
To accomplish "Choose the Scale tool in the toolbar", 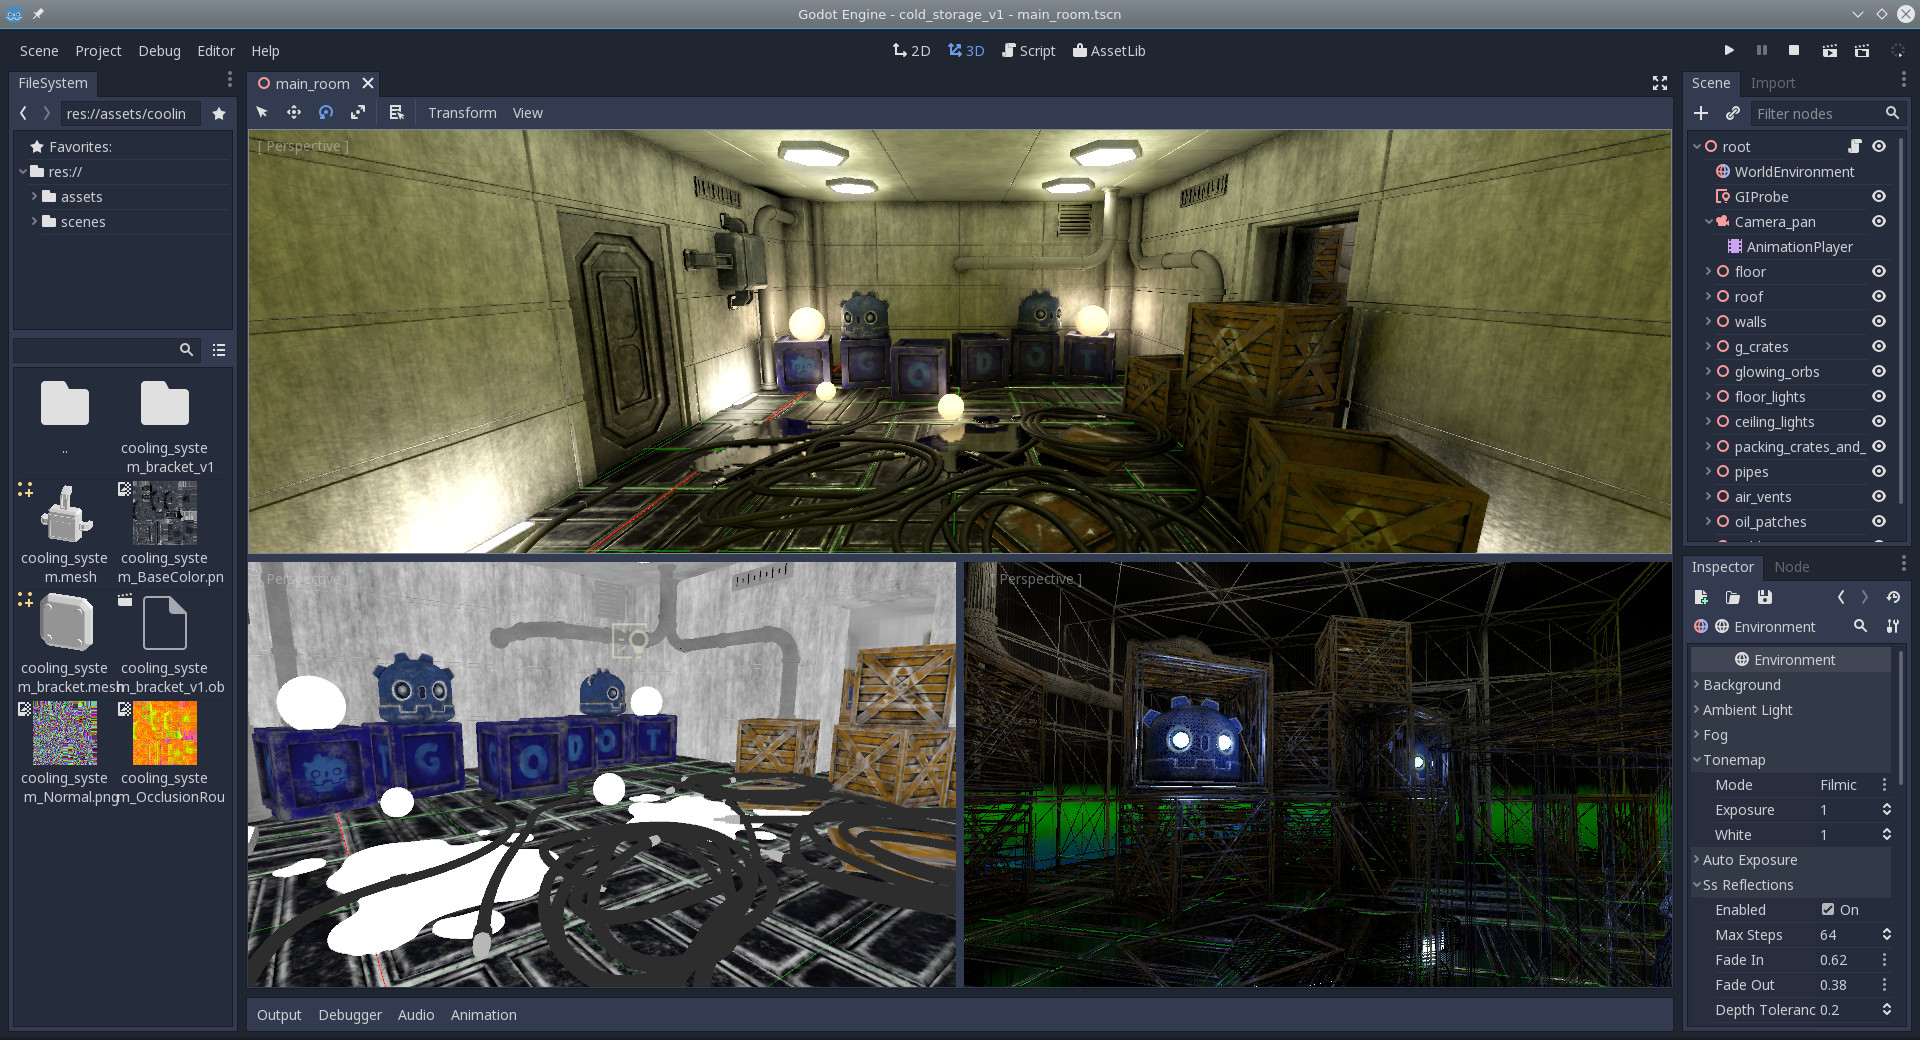I will [358, 113].
